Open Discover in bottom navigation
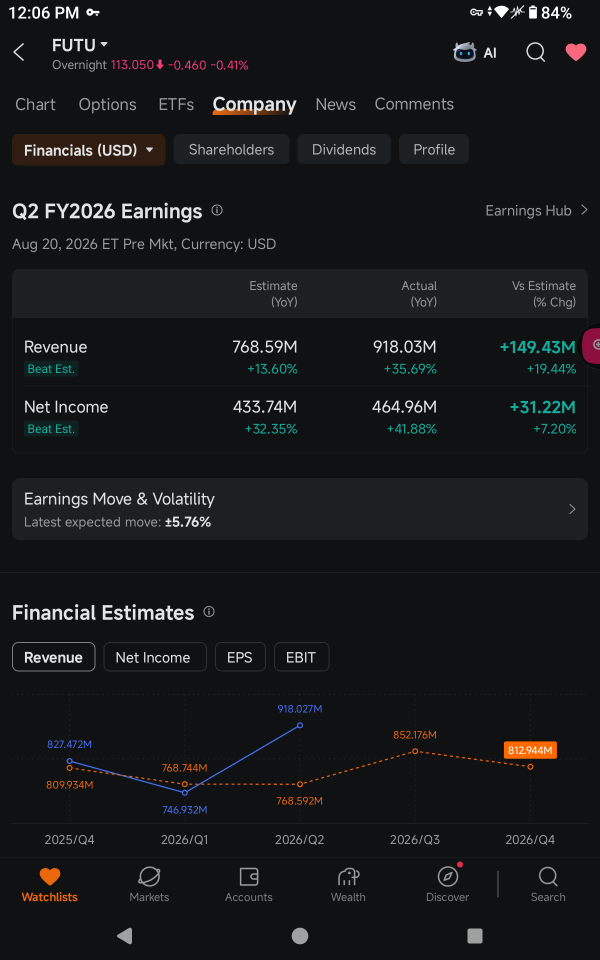The width and height of the screenshot is (600, 960). point(448,885)
